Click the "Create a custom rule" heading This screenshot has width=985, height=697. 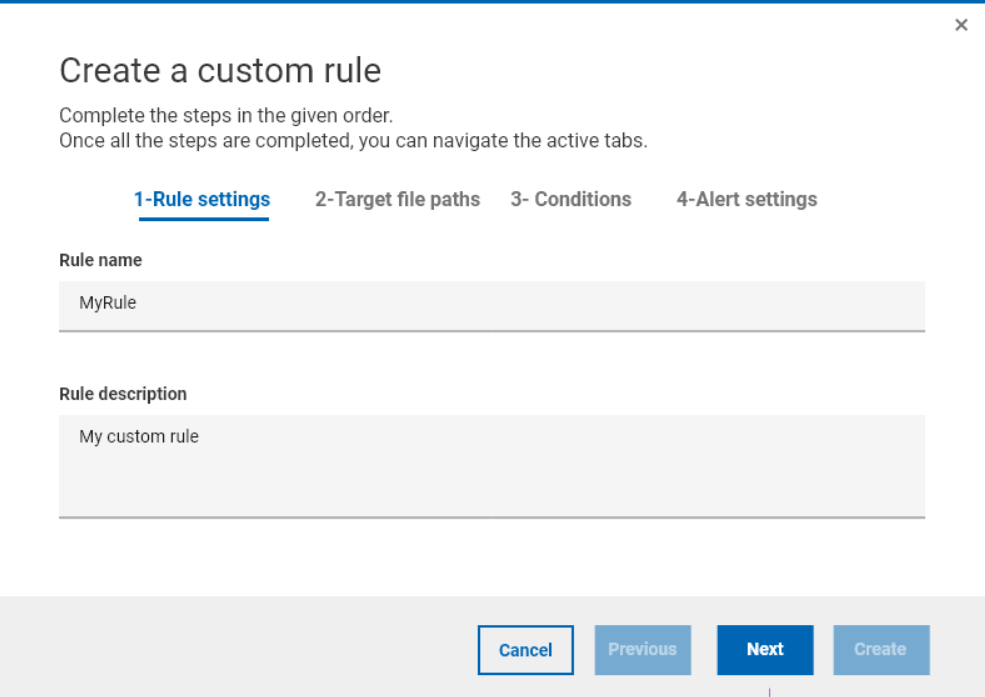click(220, 71)
